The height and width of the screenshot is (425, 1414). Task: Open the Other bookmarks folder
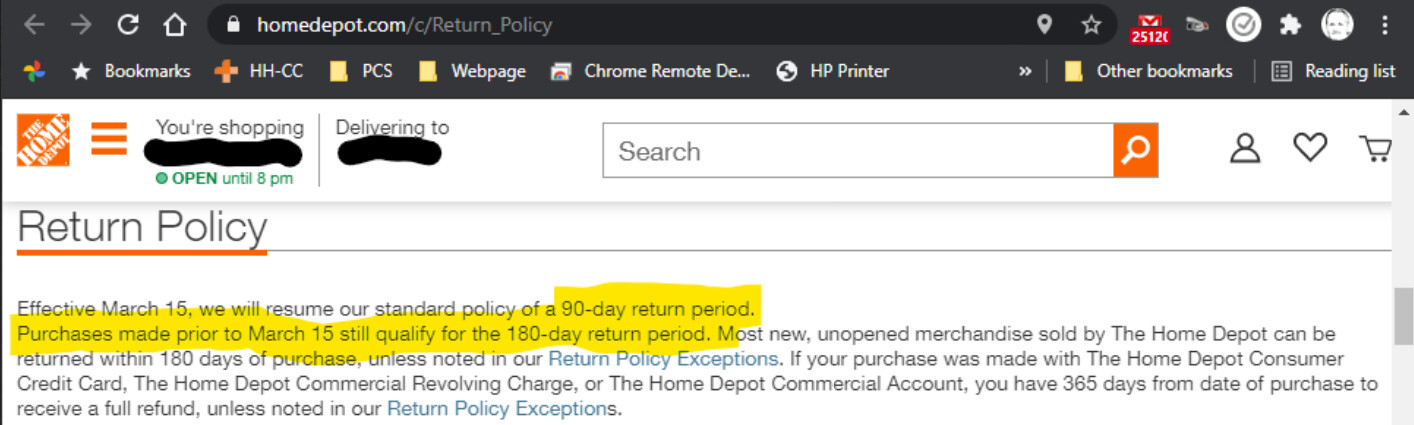[1149, 71]
